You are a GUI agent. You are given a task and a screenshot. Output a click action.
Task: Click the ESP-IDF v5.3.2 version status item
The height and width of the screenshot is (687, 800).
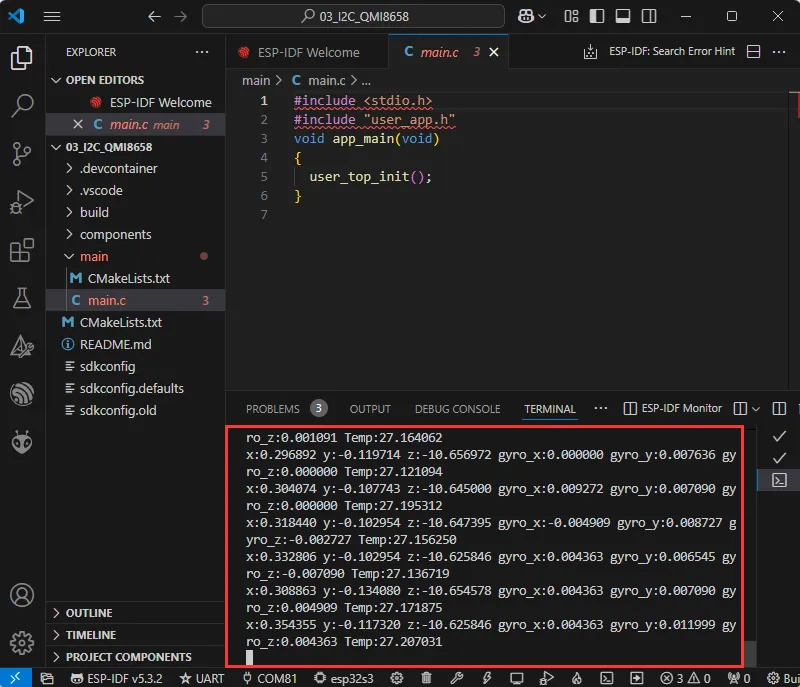pos(119,678)
